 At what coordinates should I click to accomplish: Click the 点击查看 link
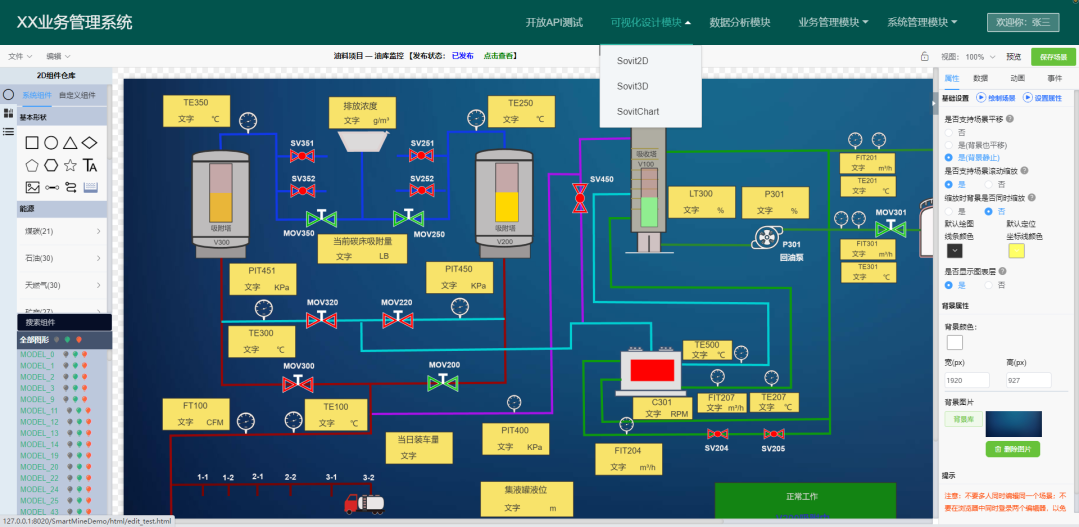coord(499,56)
